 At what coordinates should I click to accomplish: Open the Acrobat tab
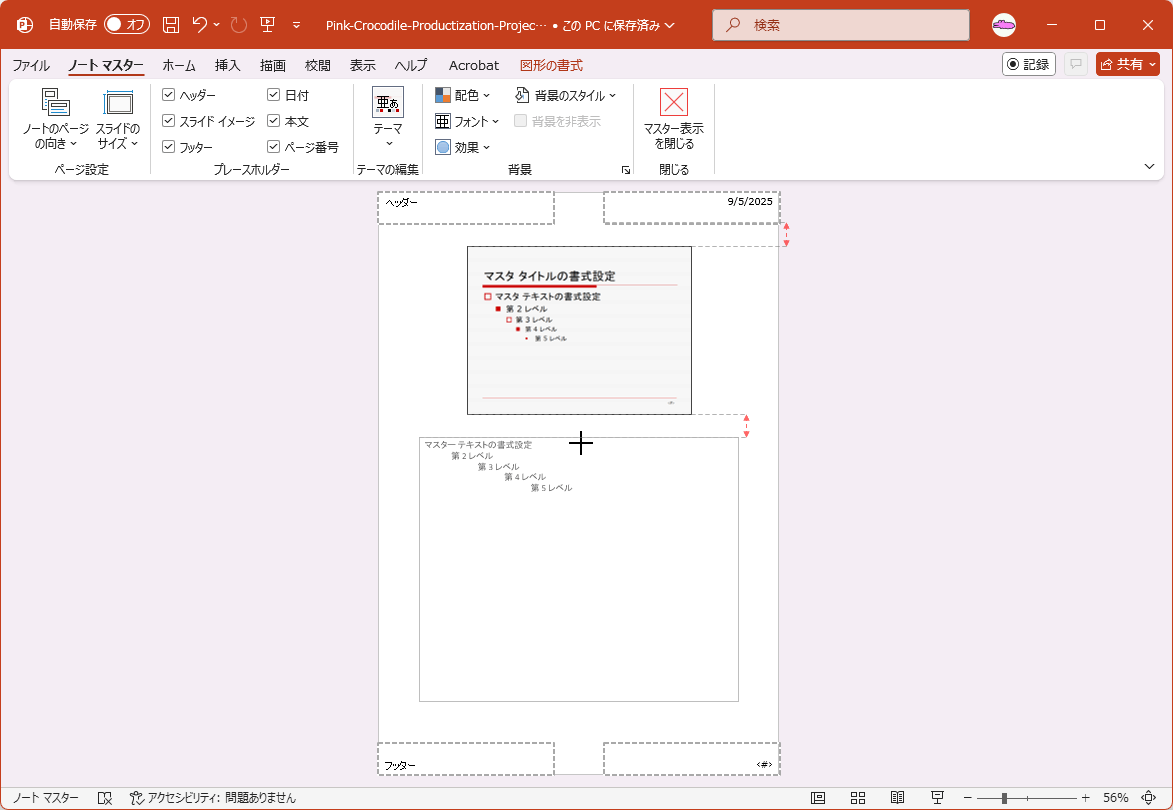474,65
